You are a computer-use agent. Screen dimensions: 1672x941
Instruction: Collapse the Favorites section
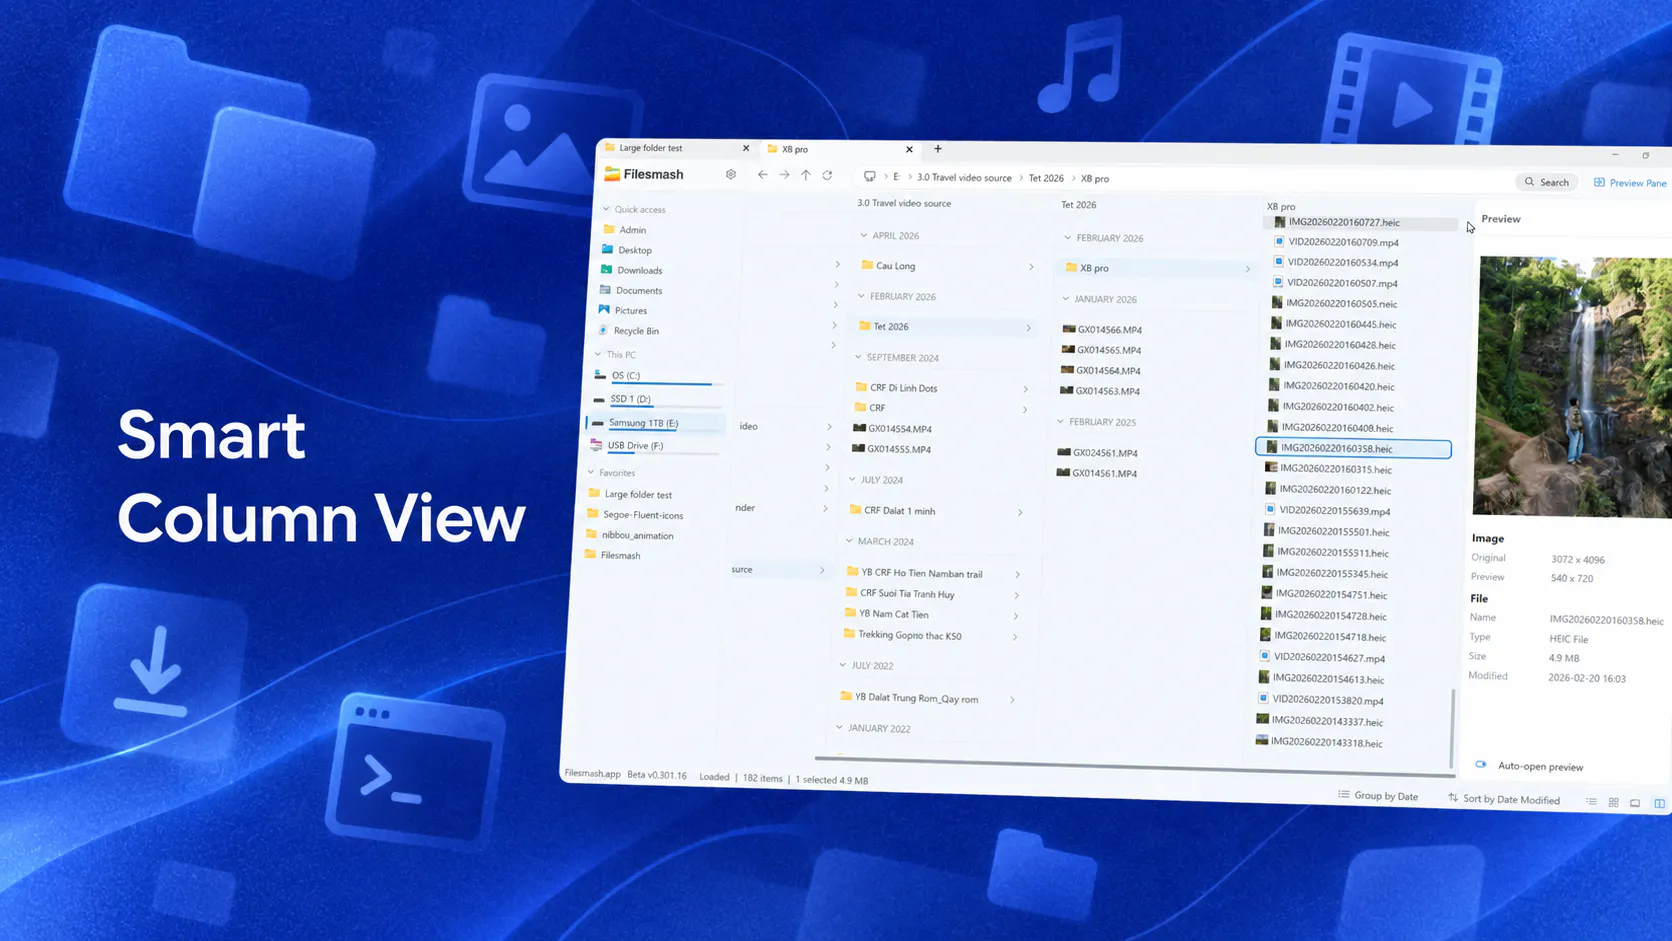[x=591, y=472]
